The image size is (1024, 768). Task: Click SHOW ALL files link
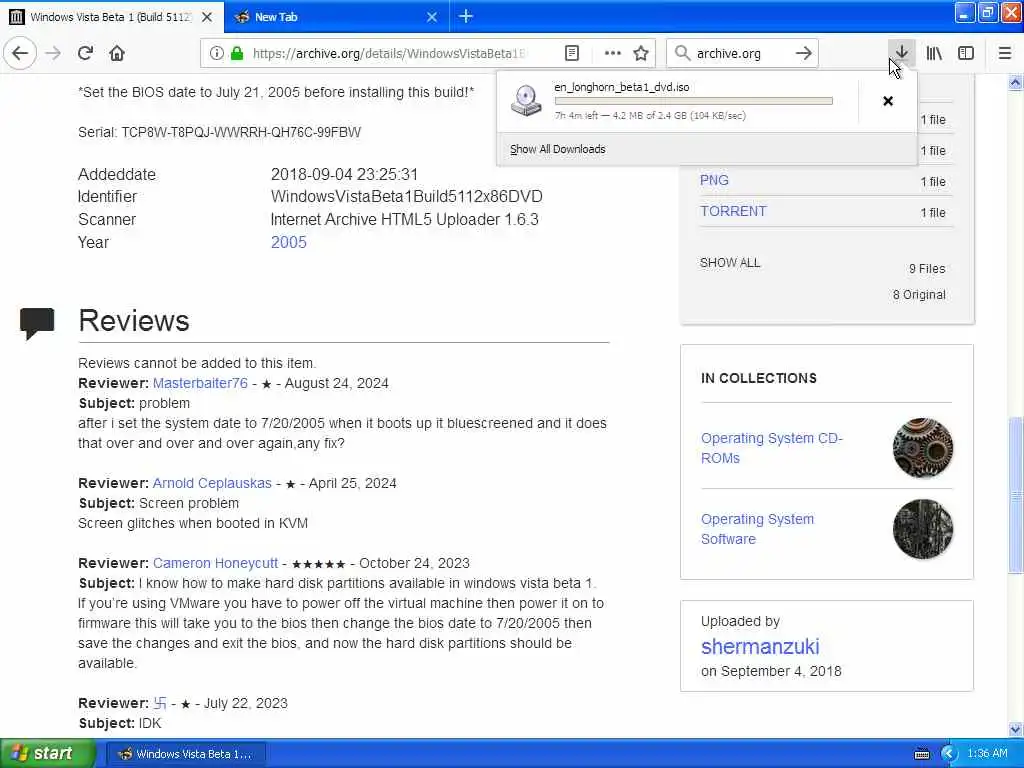[x=729, y=263]
